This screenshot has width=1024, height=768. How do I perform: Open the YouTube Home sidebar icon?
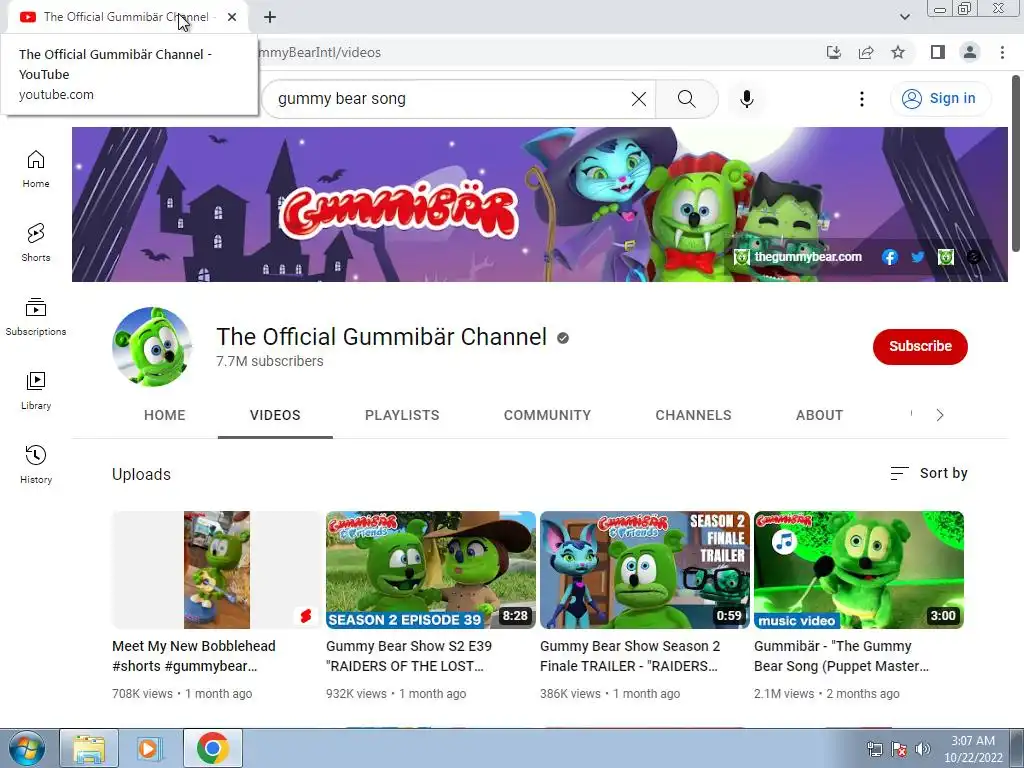(x=36, y=168)
